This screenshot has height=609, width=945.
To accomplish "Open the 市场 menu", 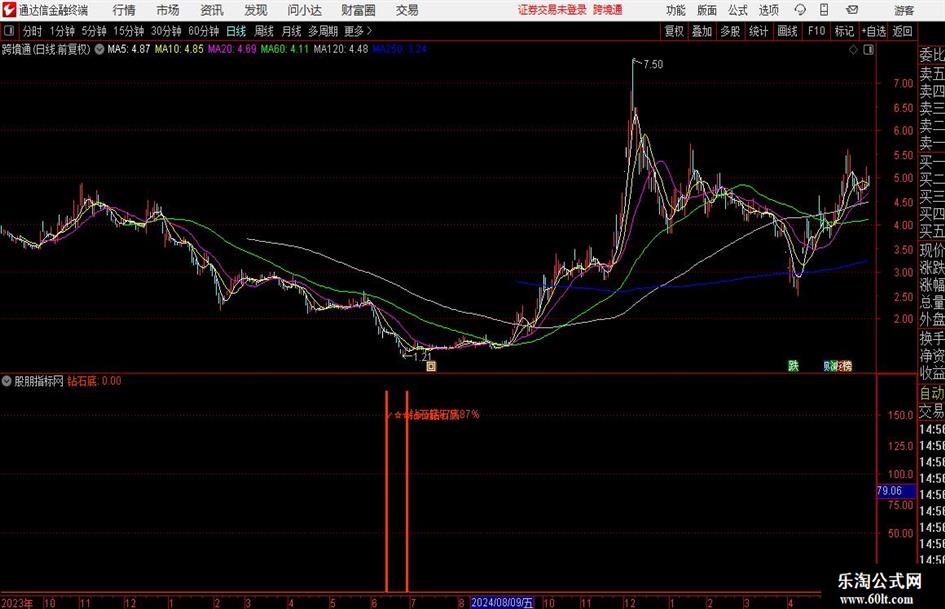I will 168,10.
